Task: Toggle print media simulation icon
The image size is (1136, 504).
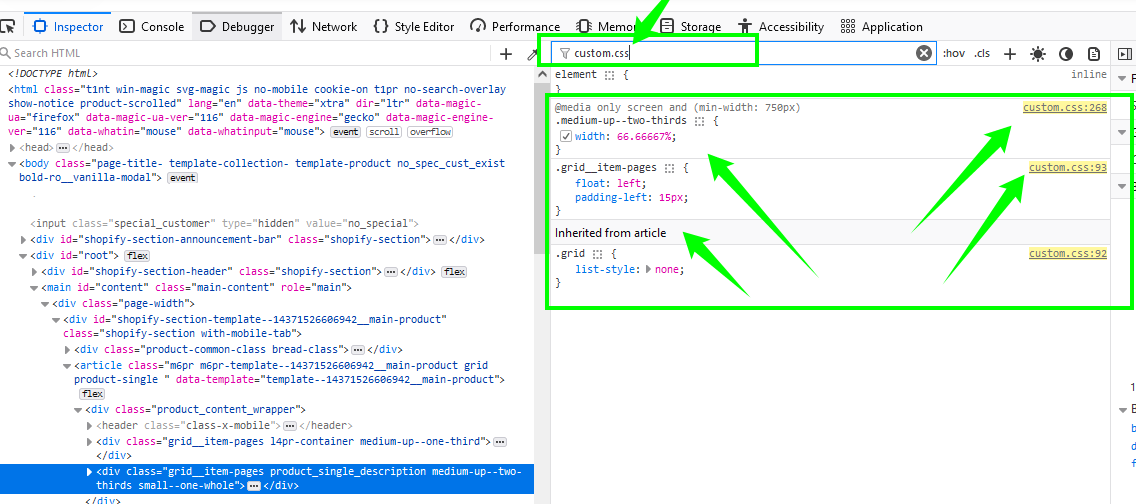Action: [1094, 54]
